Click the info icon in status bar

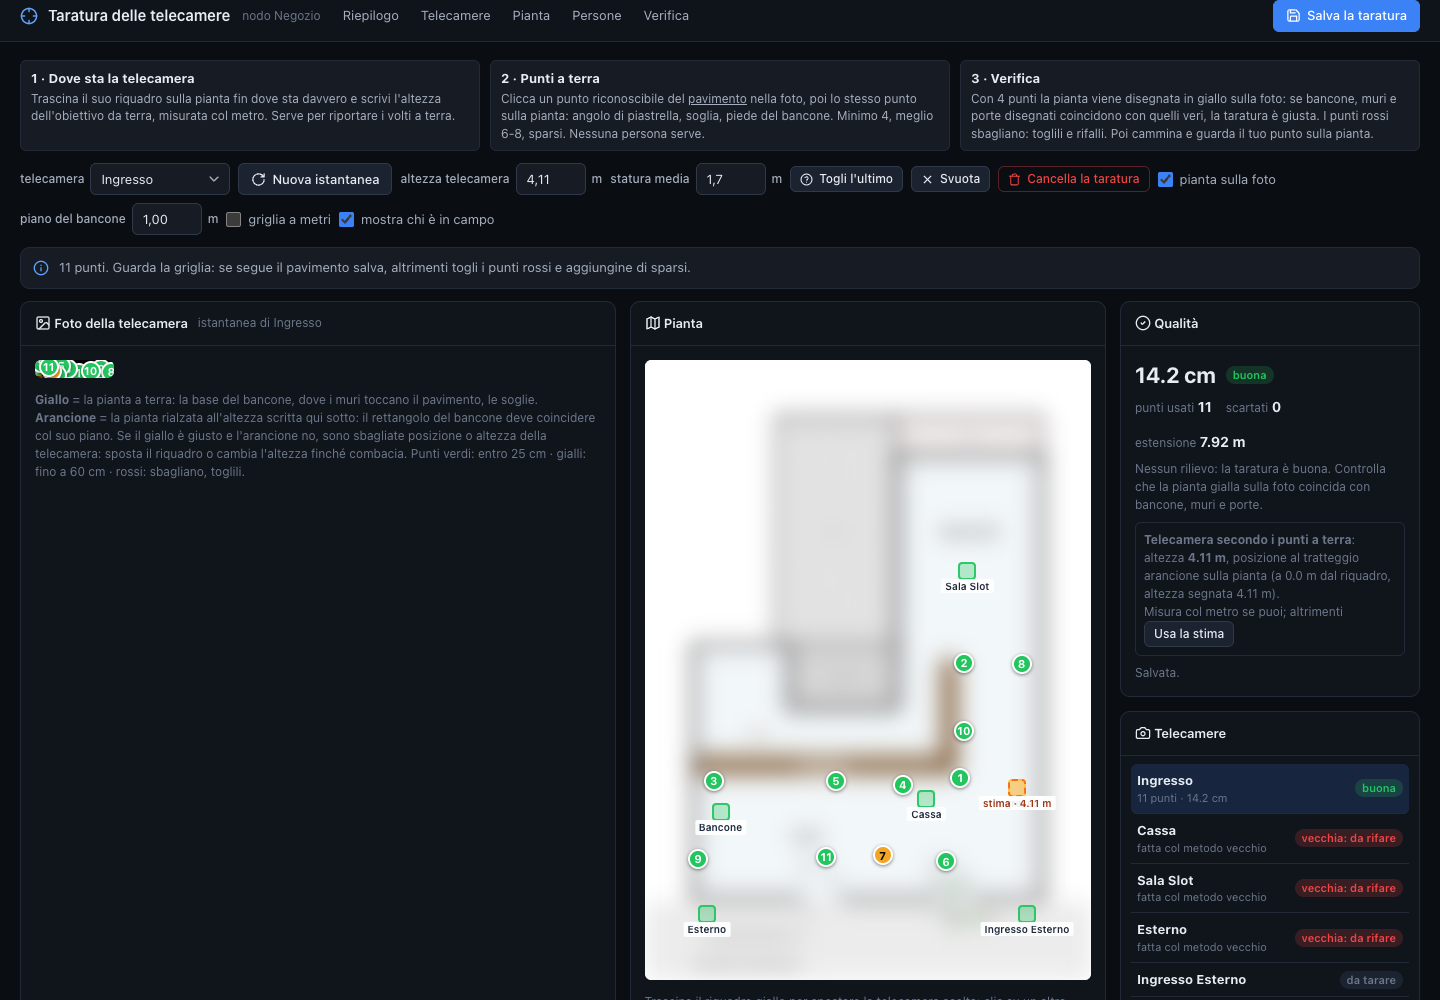pyautogui.click(x=41, y=268)
